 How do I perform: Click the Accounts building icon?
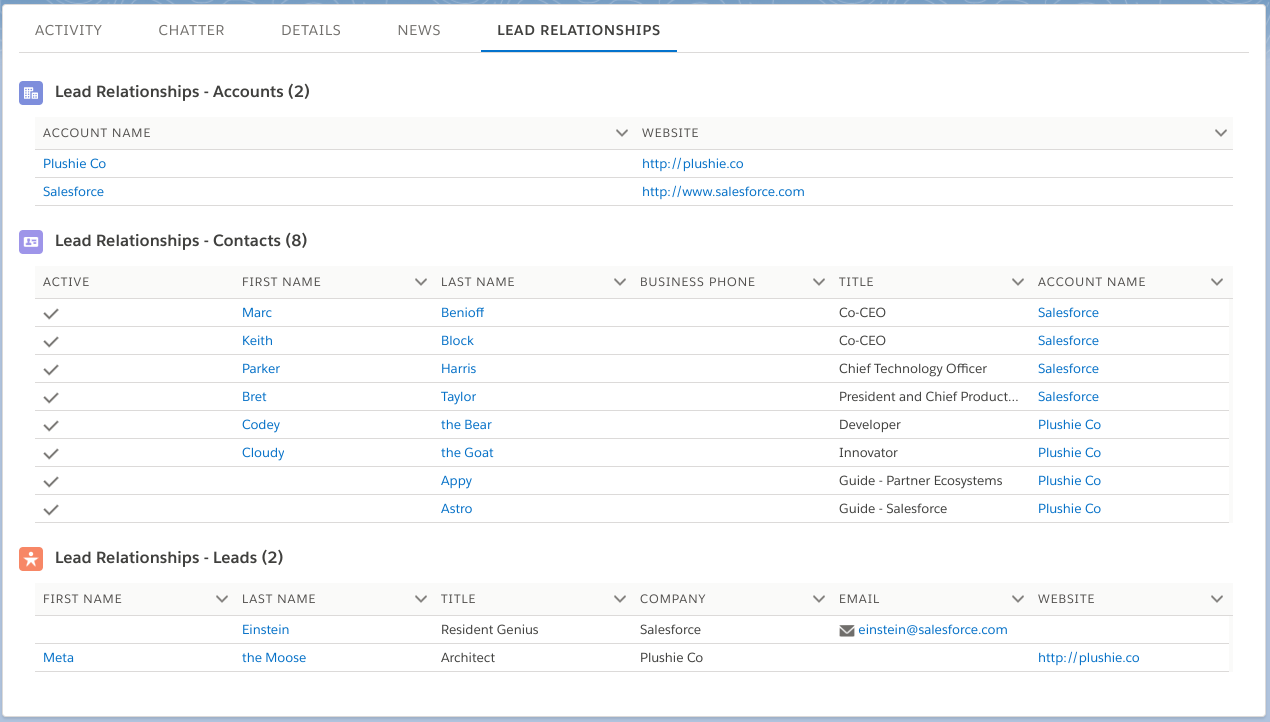(x=31, y=93)
